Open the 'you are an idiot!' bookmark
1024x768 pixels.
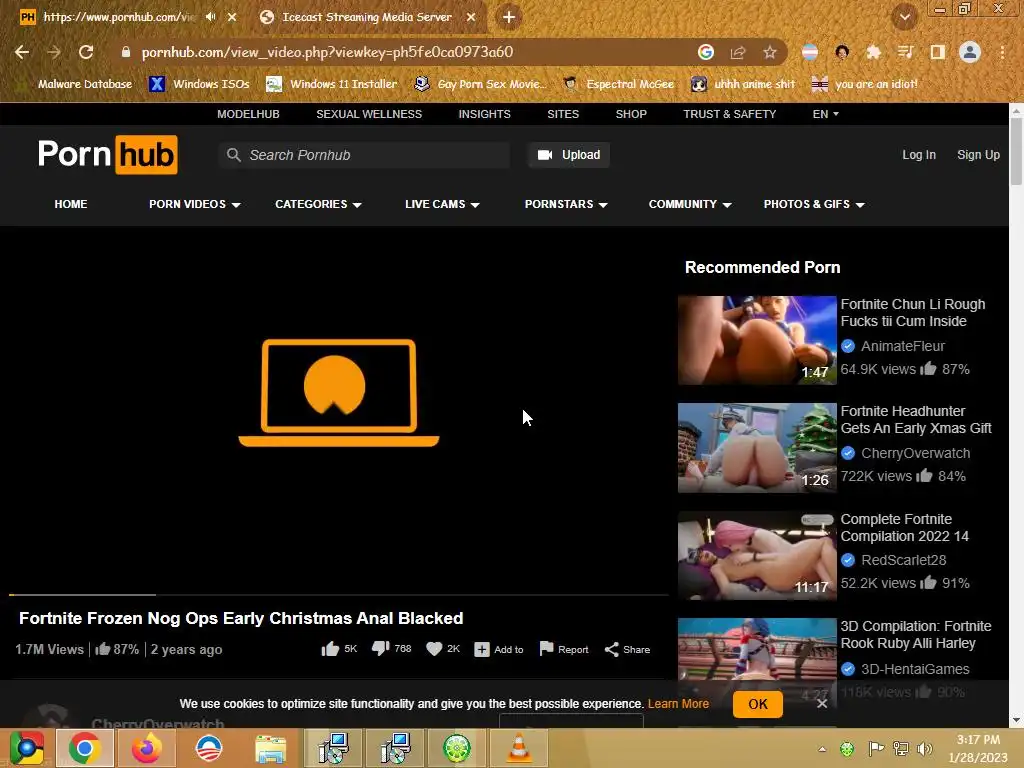pos(865,84)
